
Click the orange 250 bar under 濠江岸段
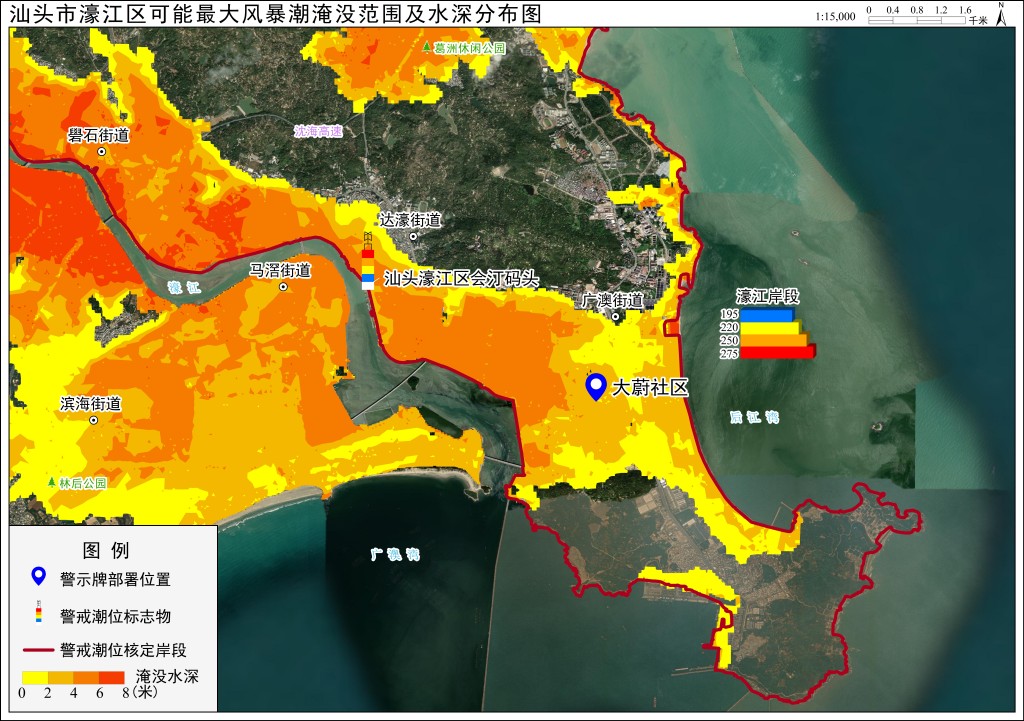[x=775, y=340]
